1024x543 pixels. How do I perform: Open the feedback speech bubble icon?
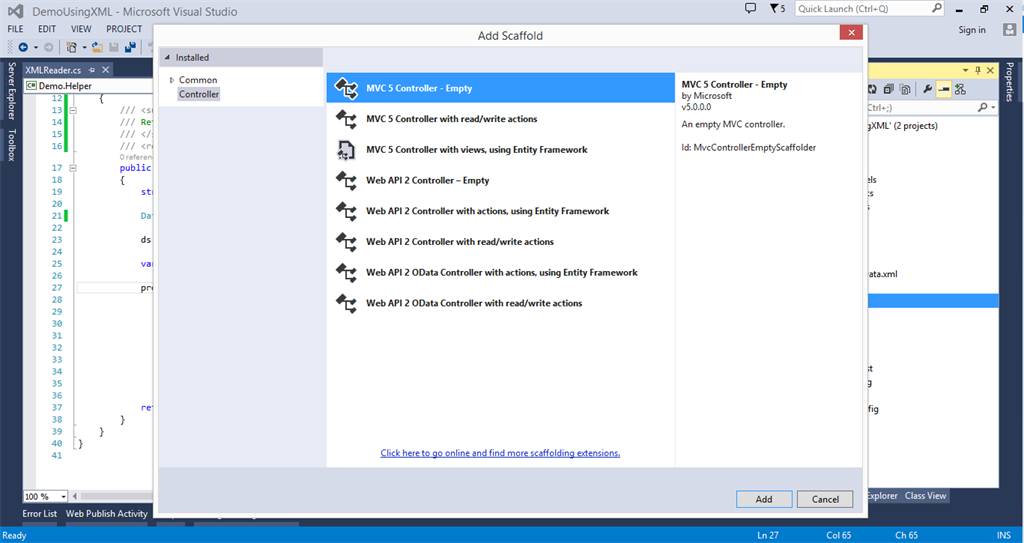[750, 8]
